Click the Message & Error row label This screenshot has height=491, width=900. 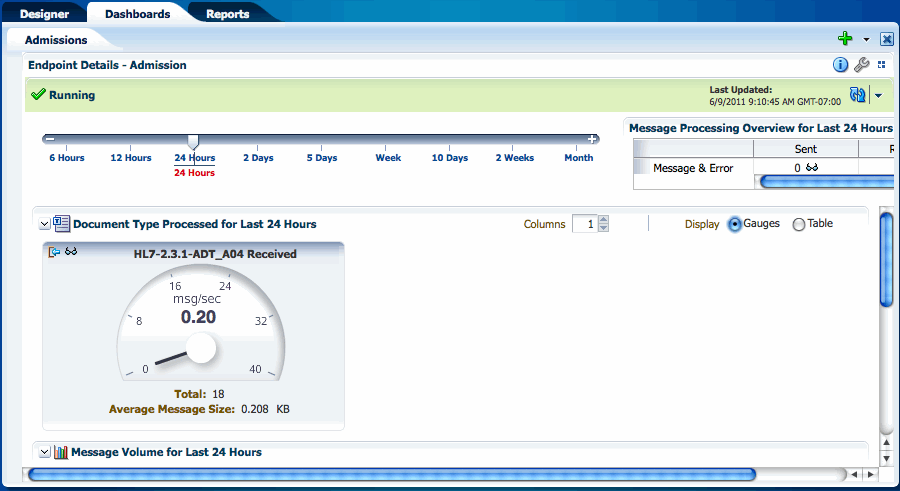693,168
